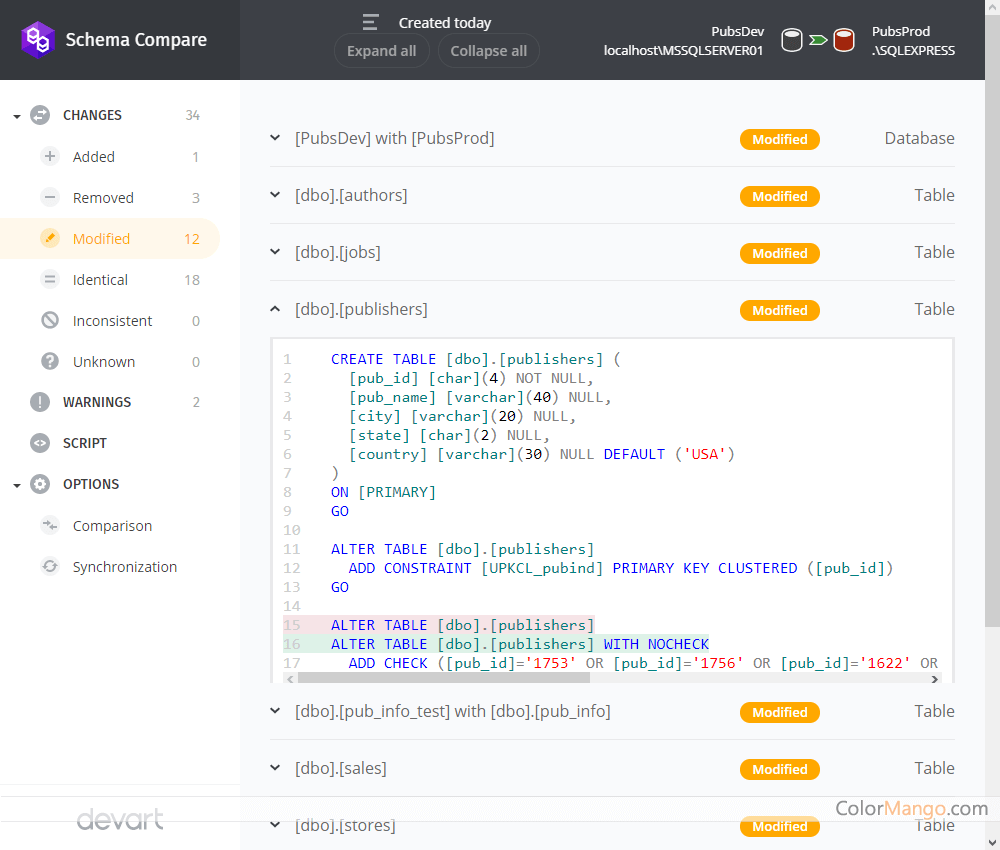Click the Synchronization refresh icon

click(x=50, y=566)
